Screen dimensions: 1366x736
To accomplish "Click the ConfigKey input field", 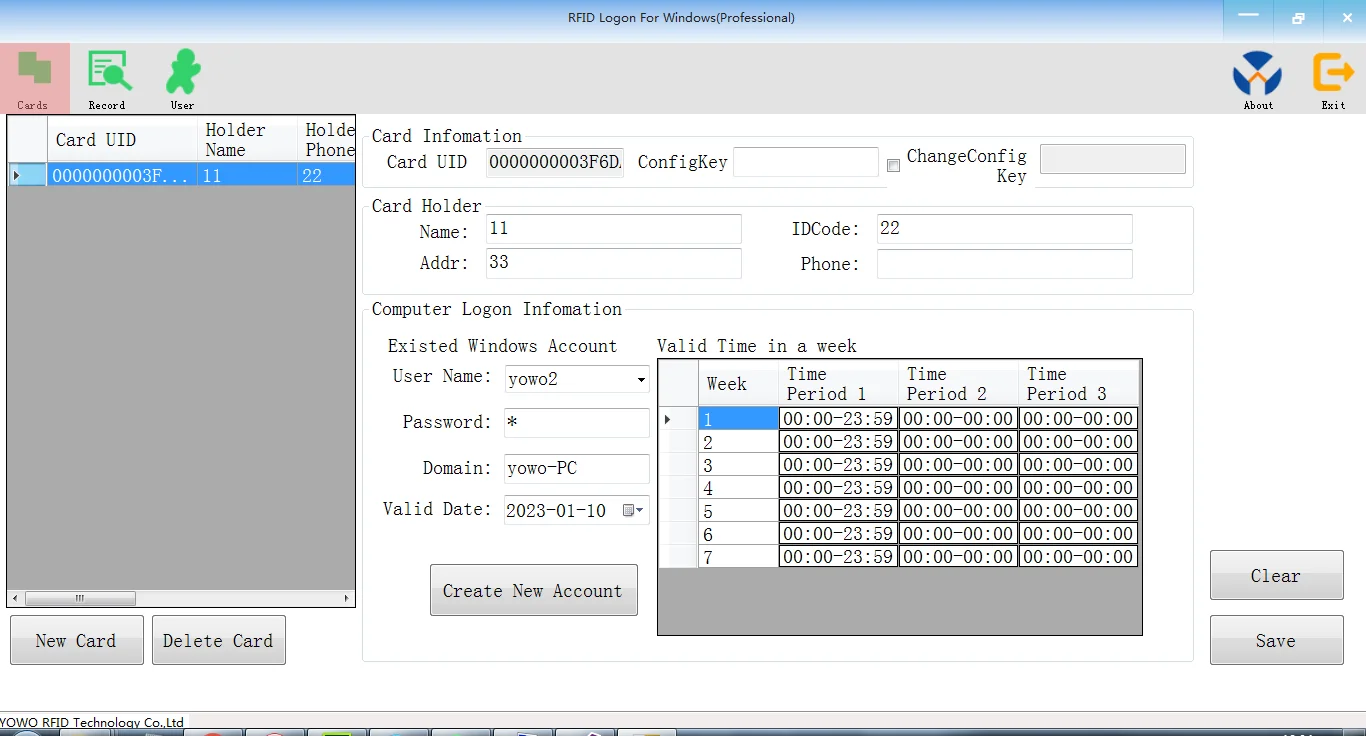I will (x=805, y=162).
